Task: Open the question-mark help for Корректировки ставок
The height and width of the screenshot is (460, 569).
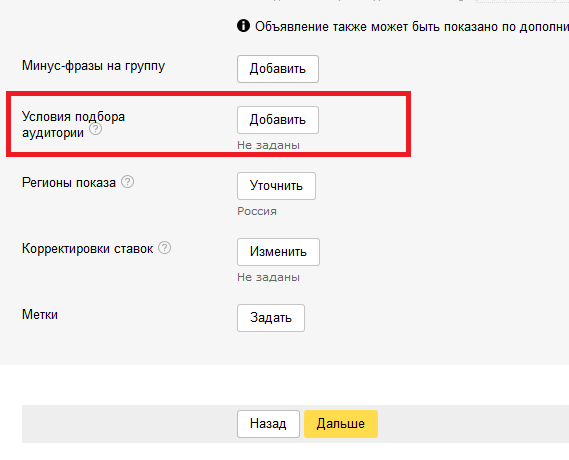Action: (164, 248)
